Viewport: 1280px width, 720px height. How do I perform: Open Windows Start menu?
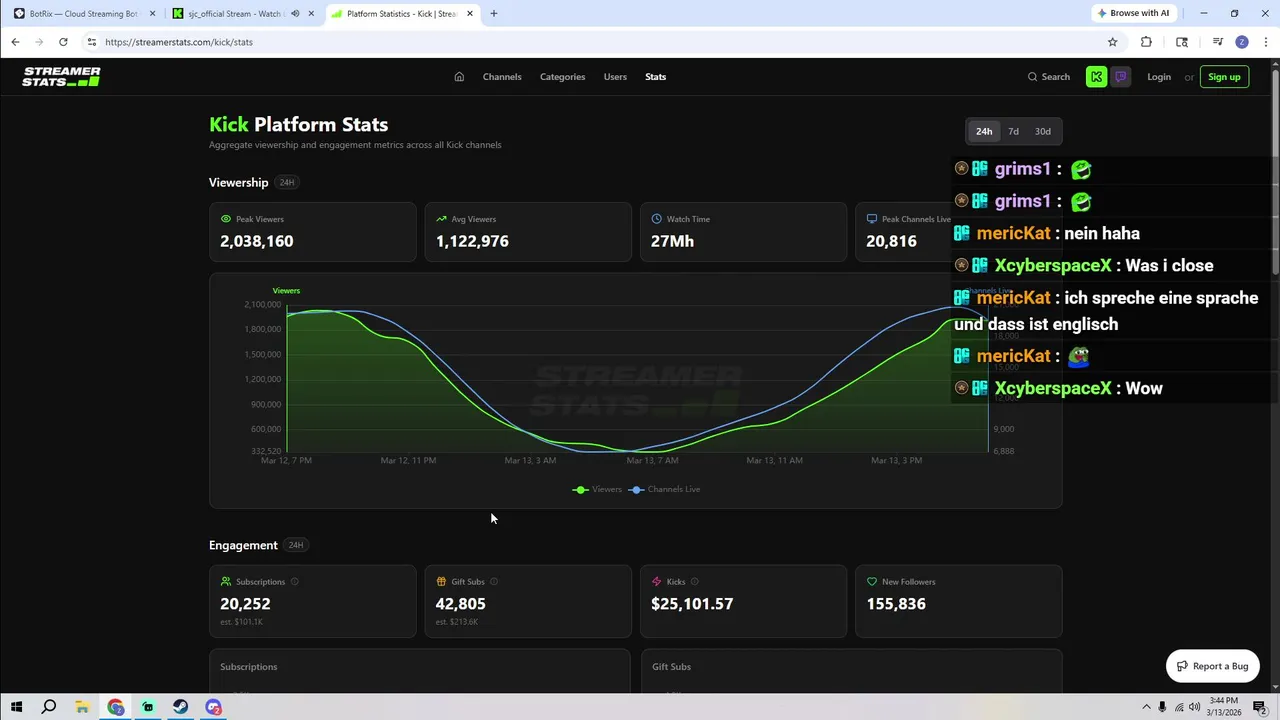(x=16, y=707)
